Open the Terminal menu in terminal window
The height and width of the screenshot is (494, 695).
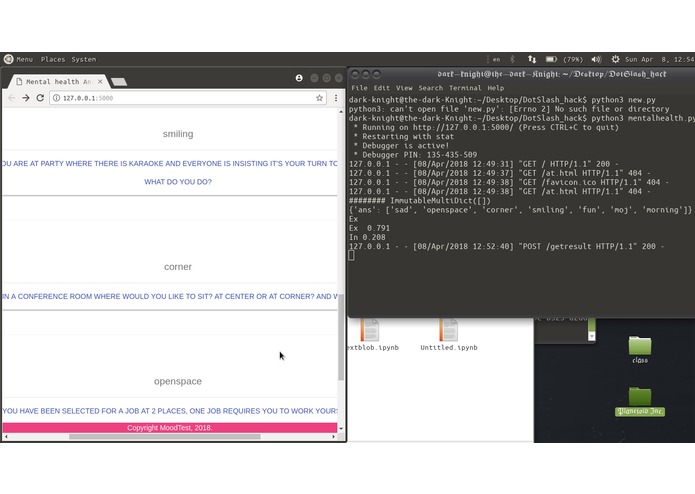(465, 88)
